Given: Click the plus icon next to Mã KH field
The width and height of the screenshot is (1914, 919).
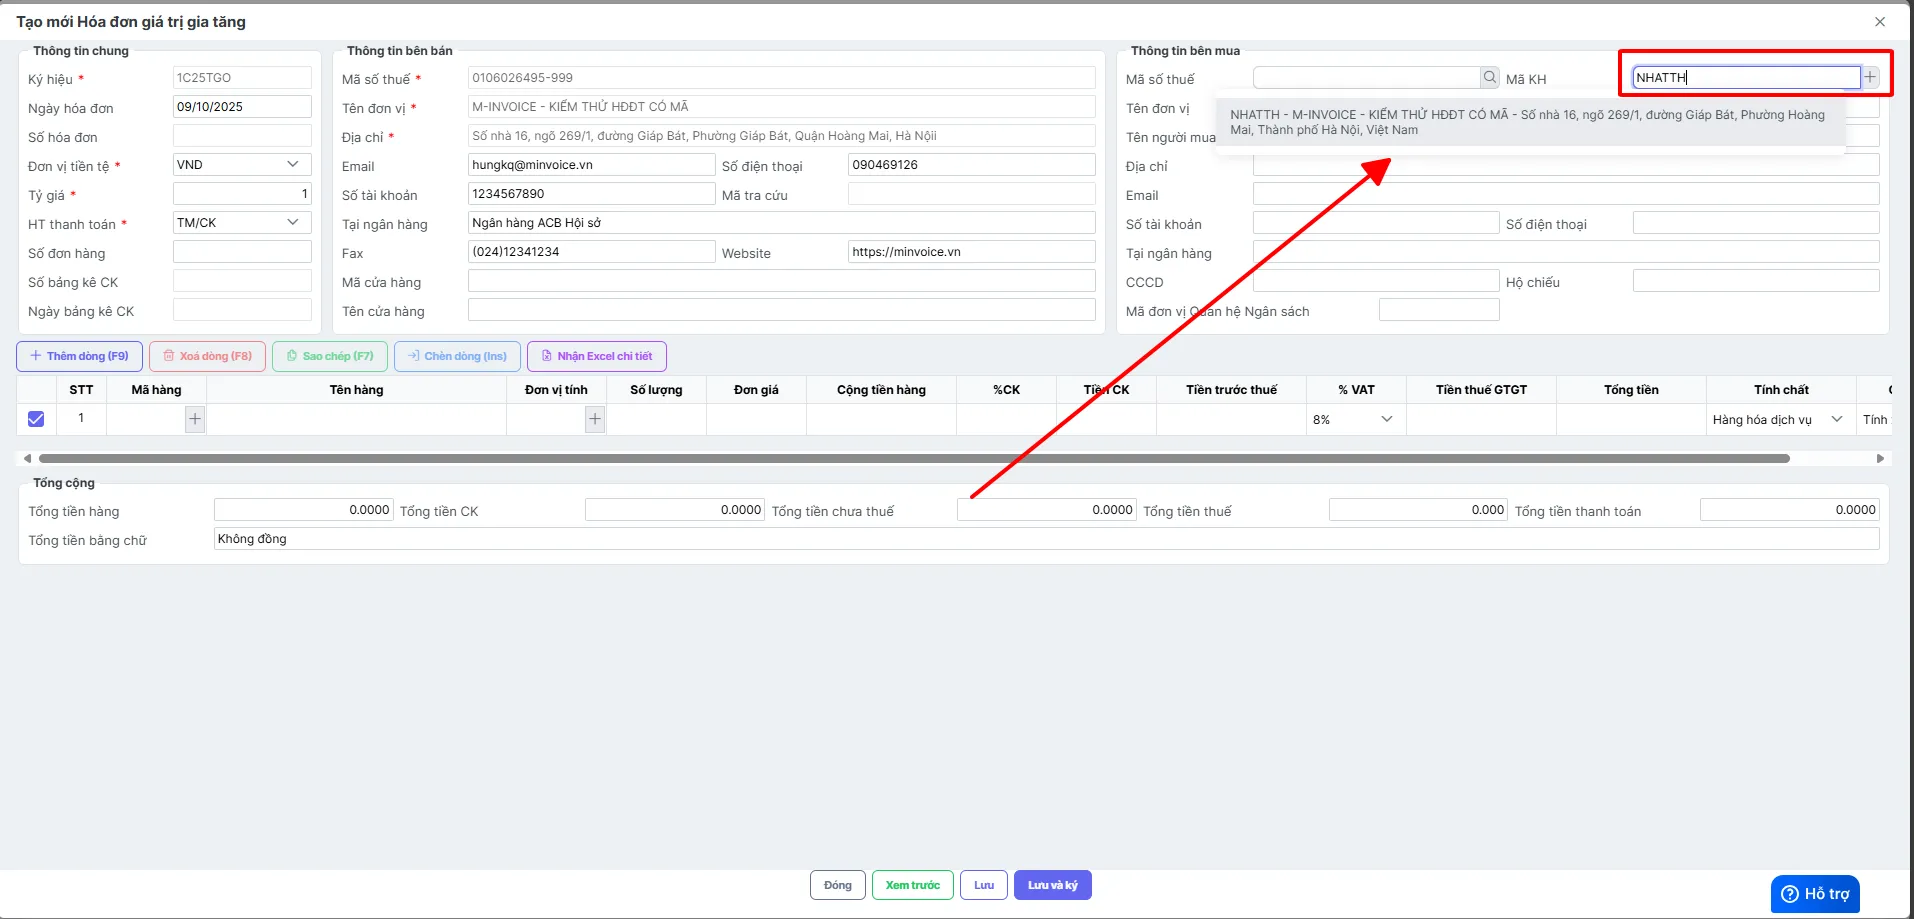Looking at the screenshot, I should point(1870,77).
